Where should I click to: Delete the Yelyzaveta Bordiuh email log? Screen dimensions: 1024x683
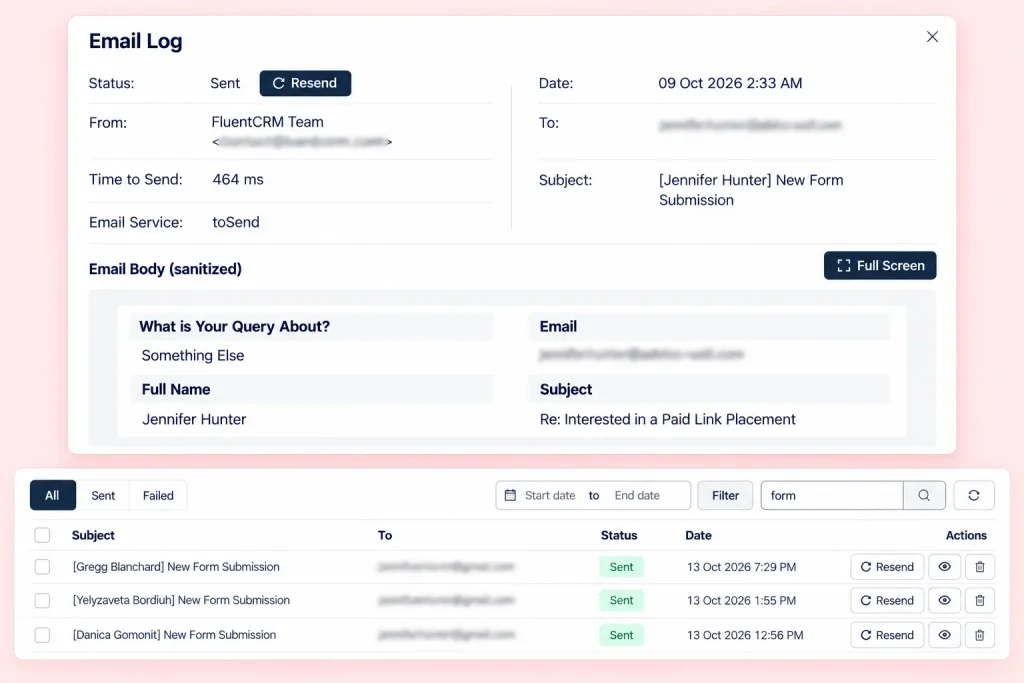(980, 600)
